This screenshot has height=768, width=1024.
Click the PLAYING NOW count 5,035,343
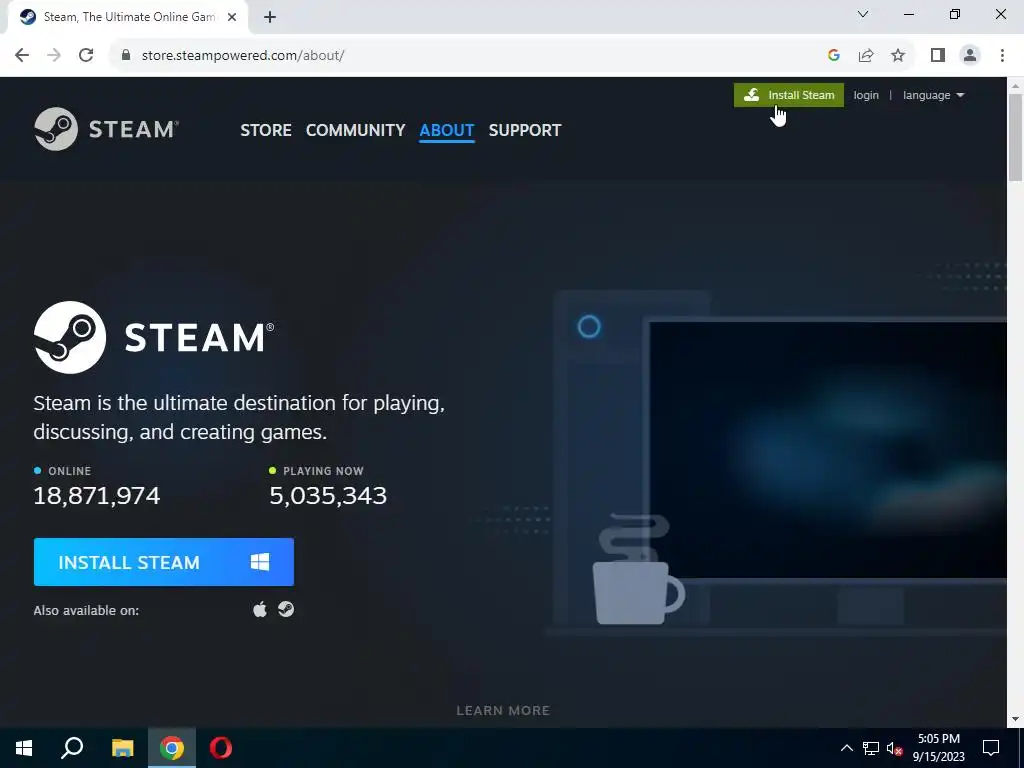click(328, 496)
